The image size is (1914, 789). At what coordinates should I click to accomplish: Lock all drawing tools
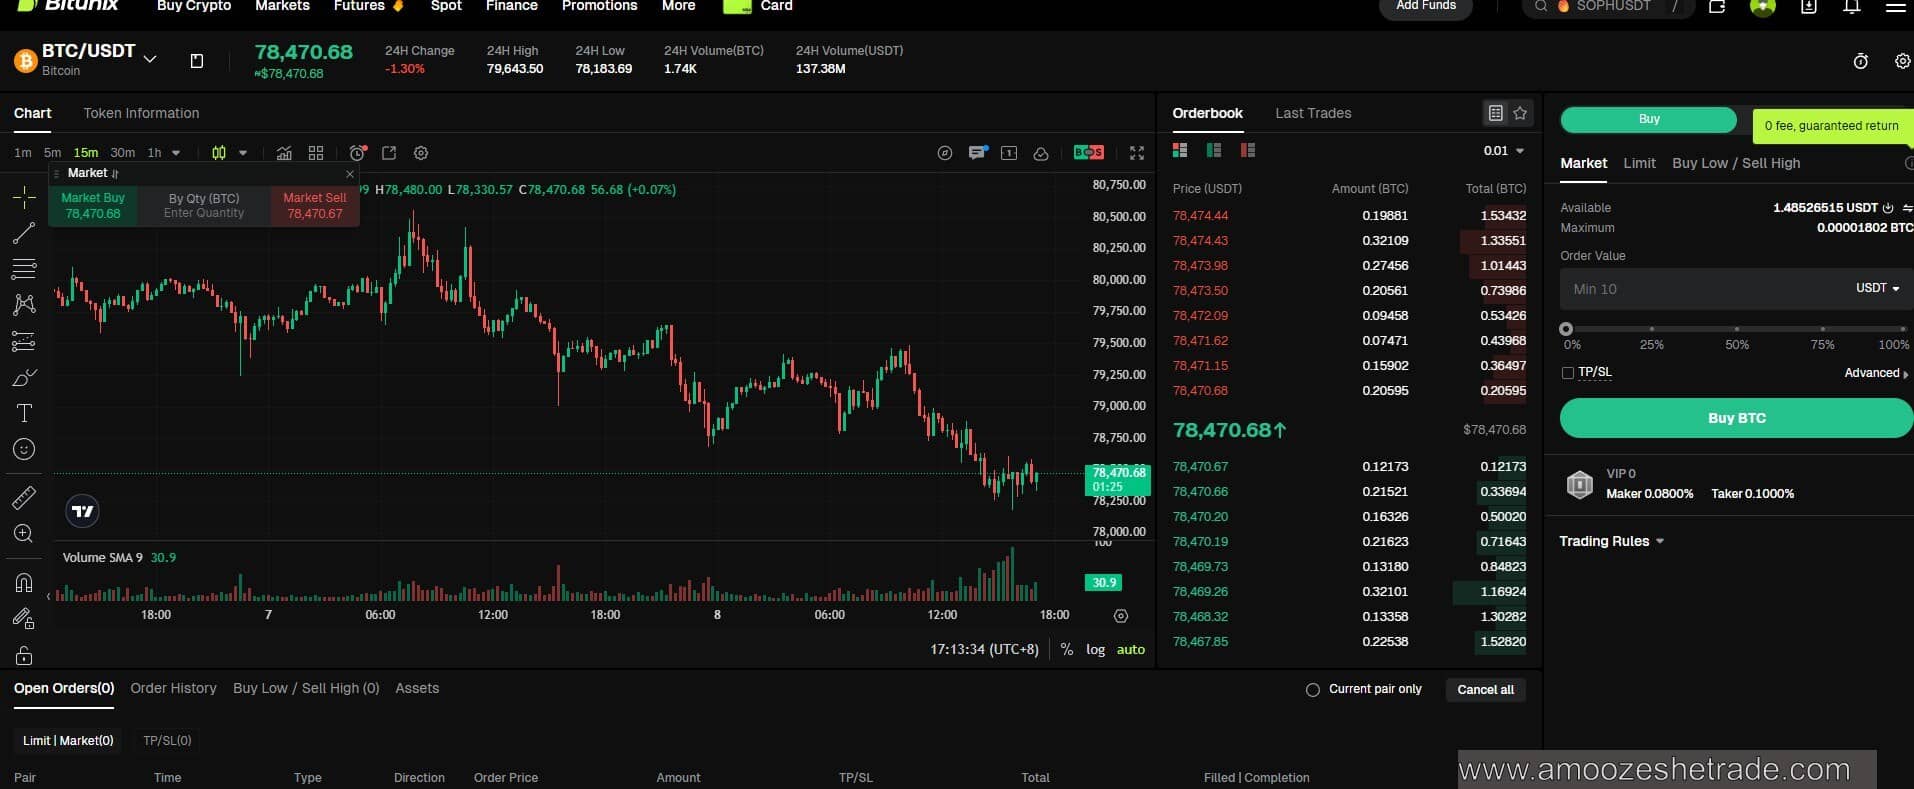(x=24, y=655)
